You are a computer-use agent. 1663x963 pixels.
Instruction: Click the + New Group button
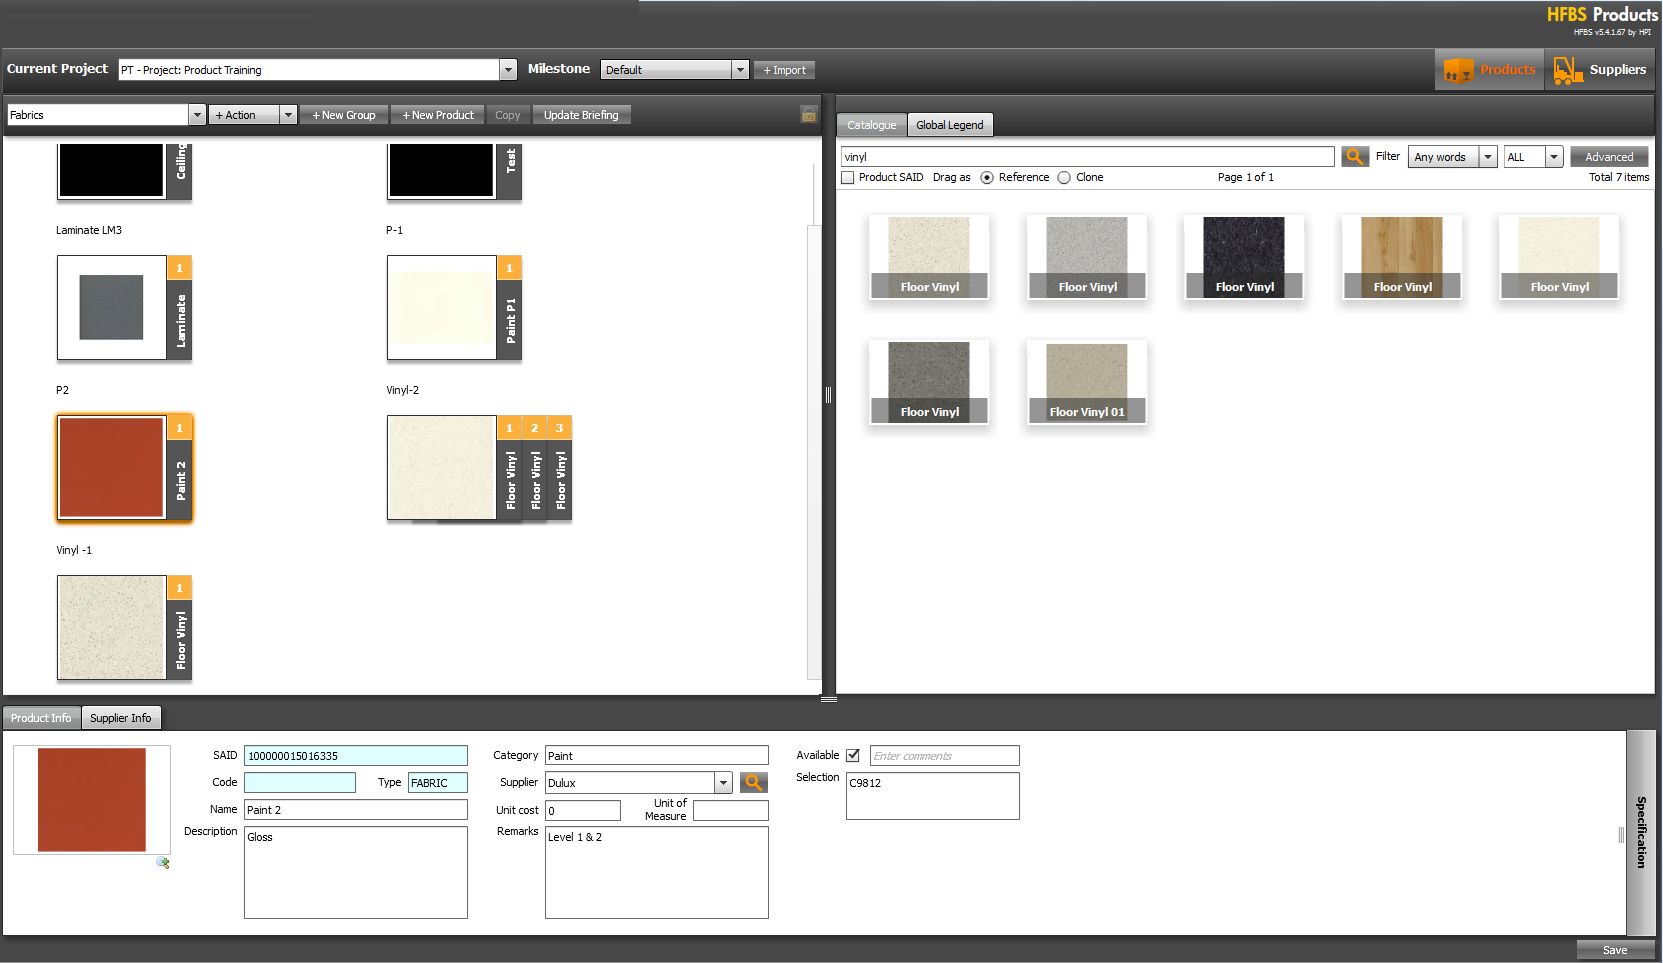pyautogui.click(x=344, y=115)
